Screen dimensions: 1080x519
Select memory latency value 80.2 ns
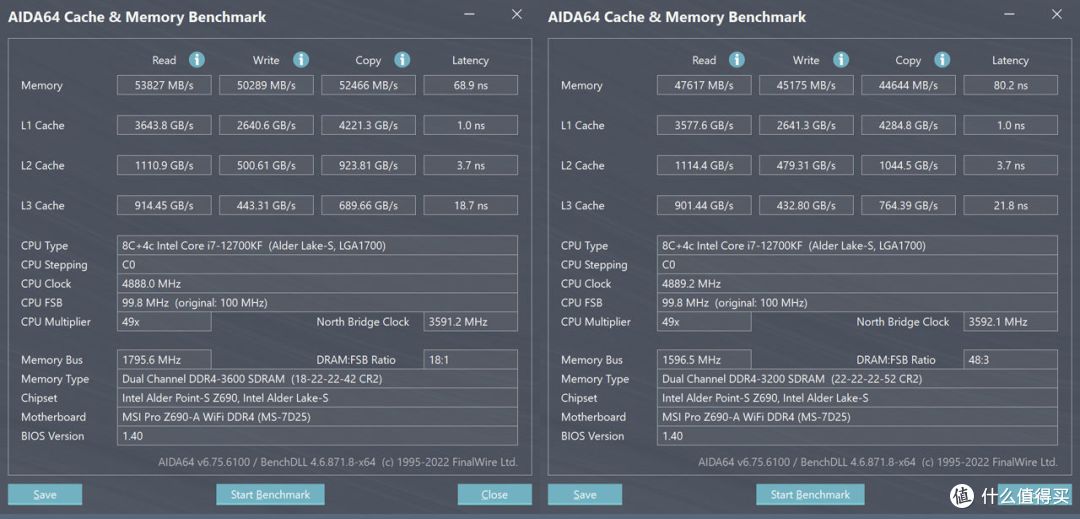click(x=1010, y=85)
